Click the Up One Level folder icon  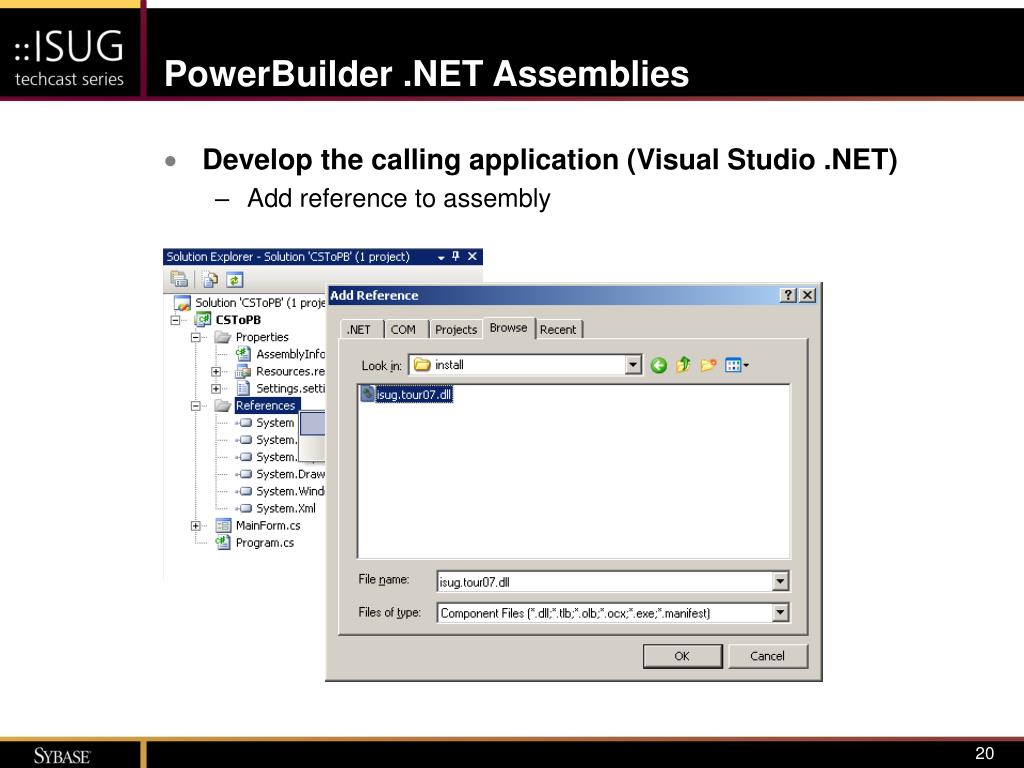683,364
